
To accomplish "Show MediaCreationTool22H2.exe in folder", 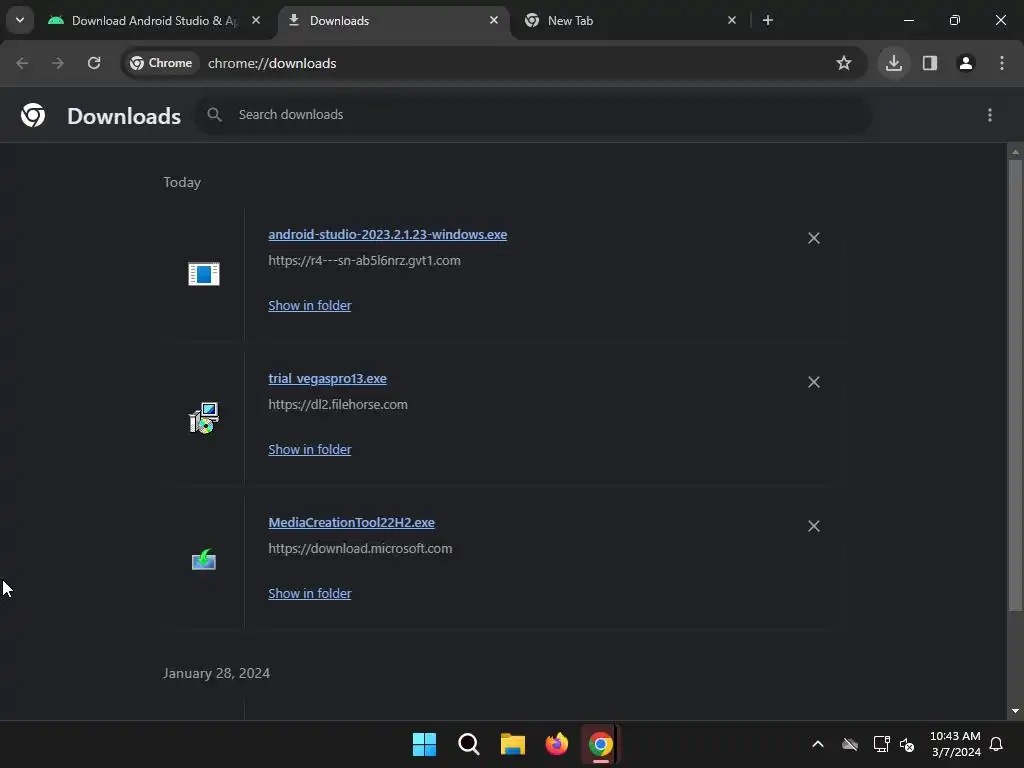I will (310, 594).
